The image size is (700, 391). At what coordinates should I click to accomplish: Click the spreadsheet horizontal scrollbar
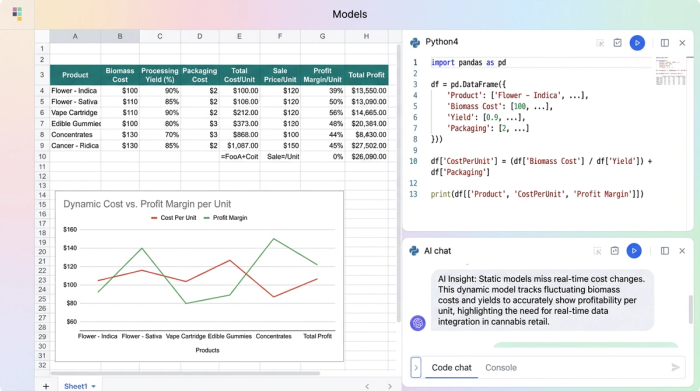[x=185, y=373]
